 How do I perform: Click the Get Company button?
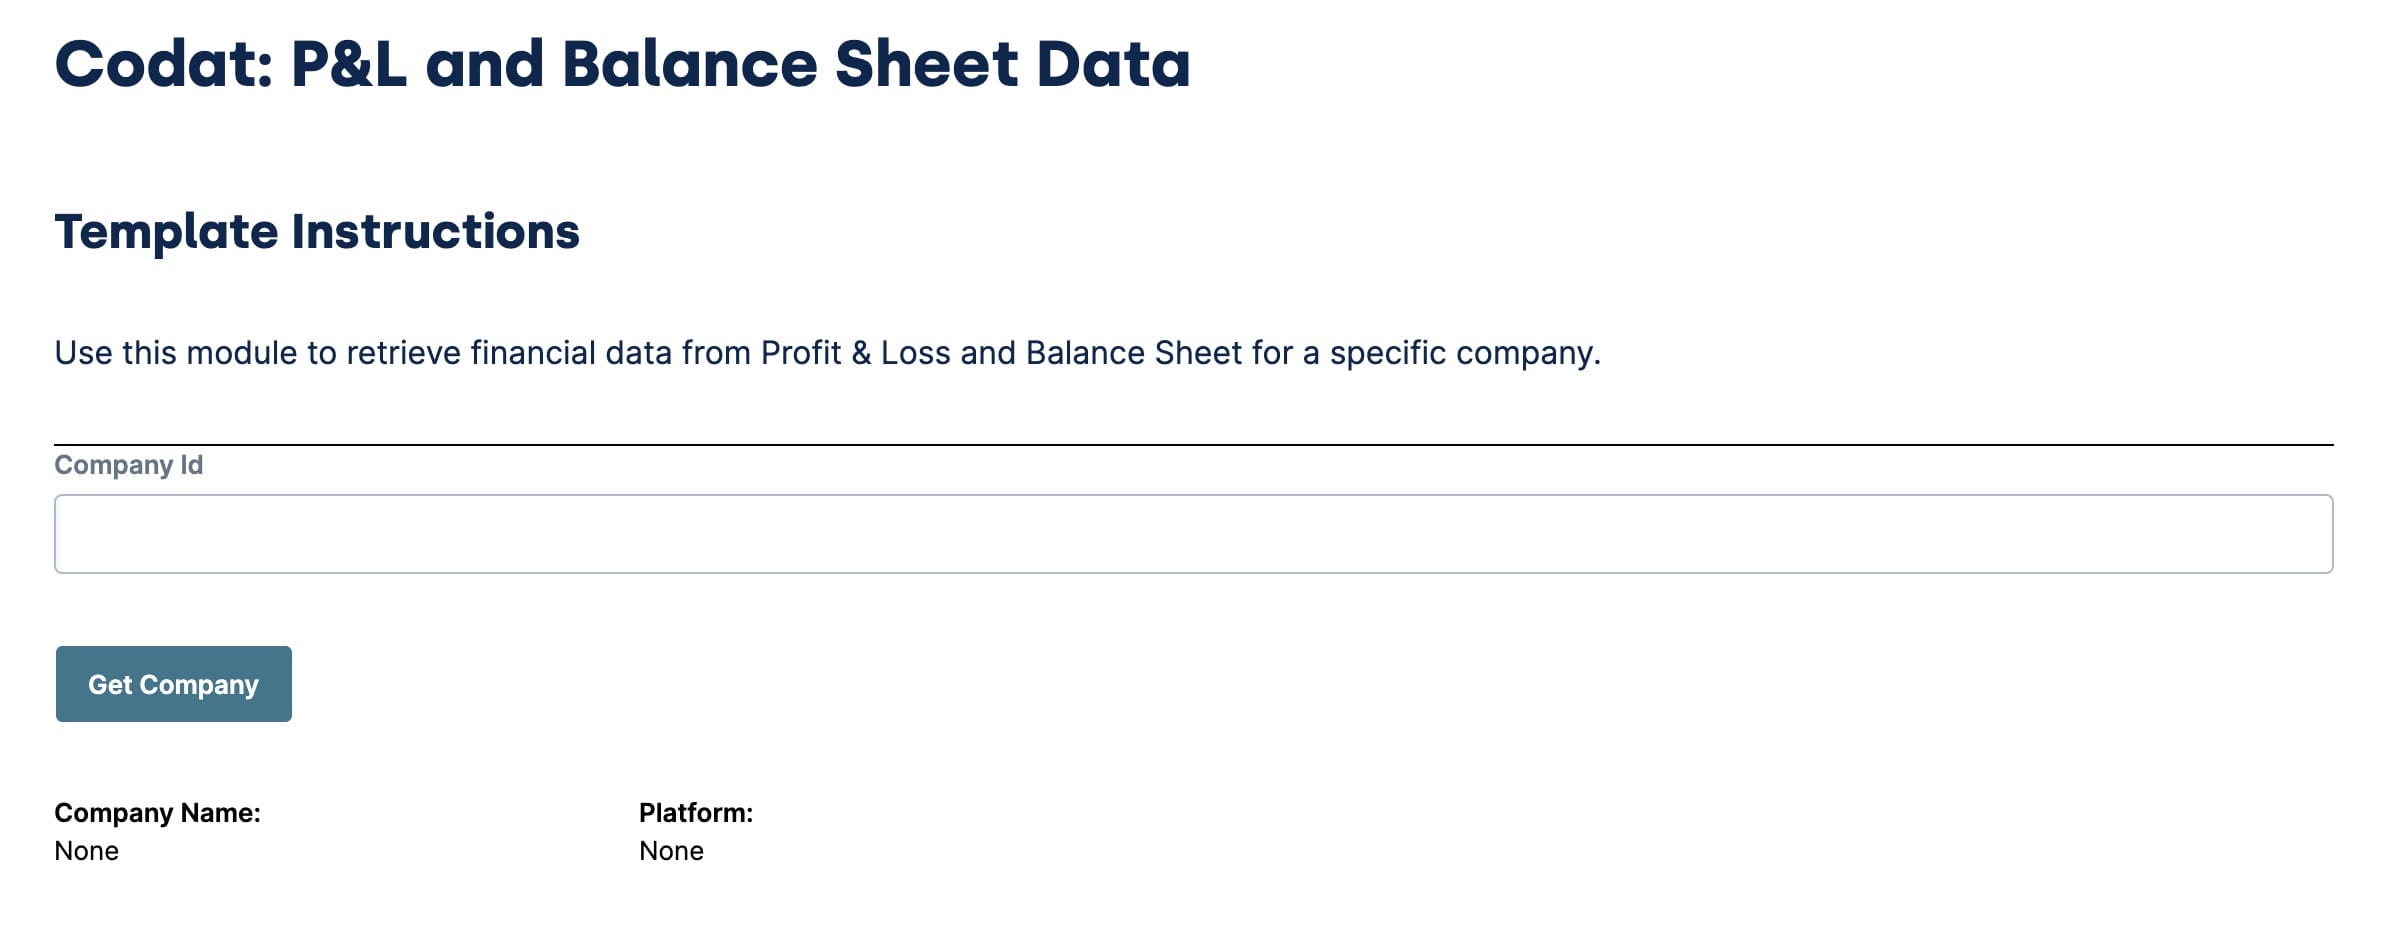[174, 684]
